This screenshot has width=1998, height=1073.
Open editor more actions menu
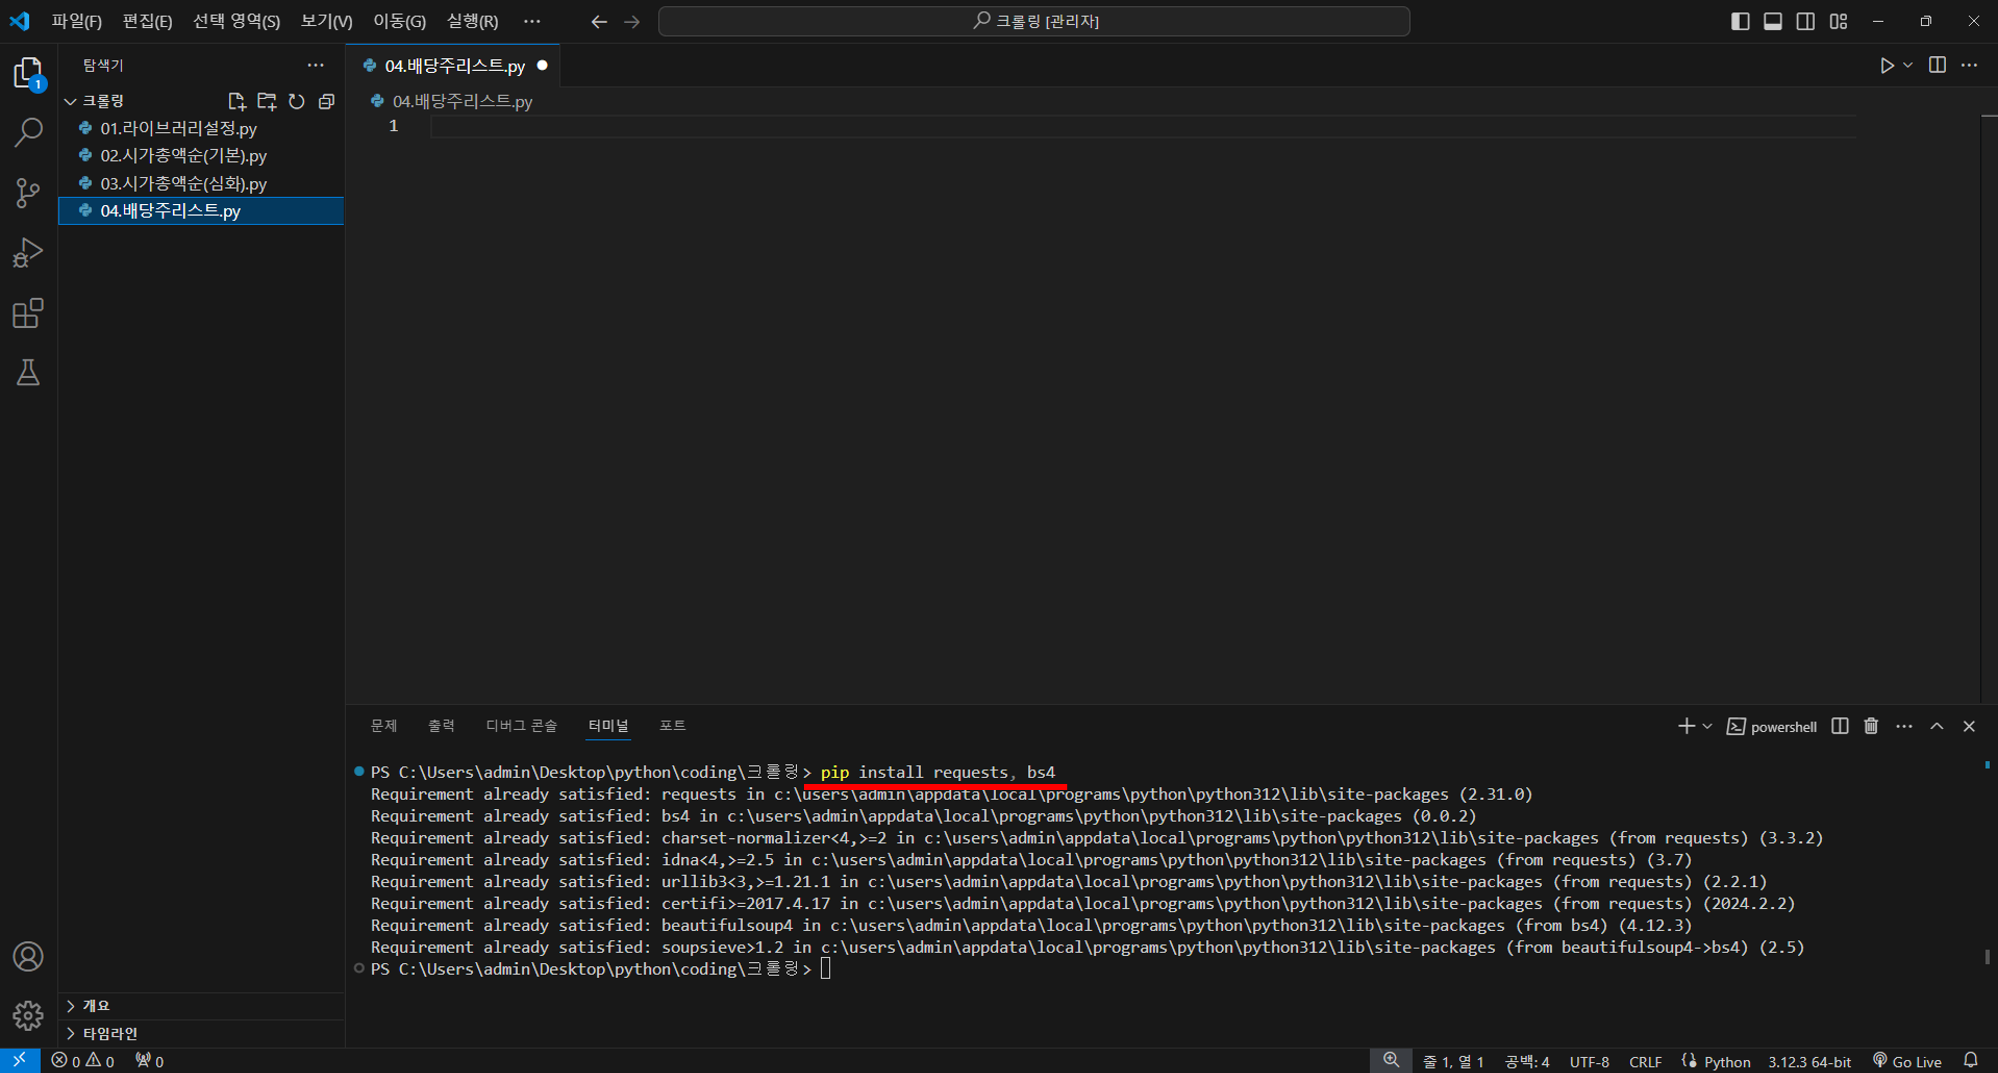click(1969, 66)
